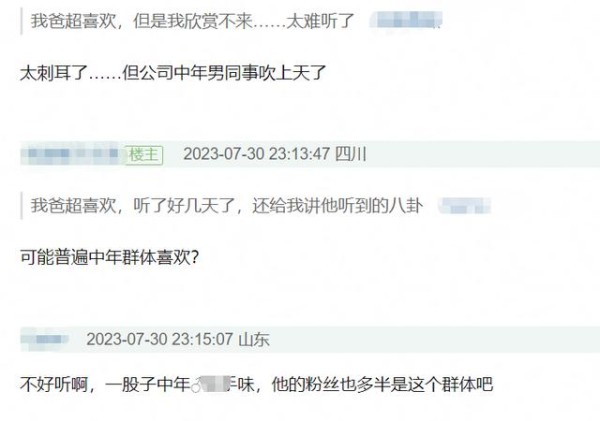Click the male symbol emoji in last comment
Image resolution: width=600 pixels, height=421 pixels.
[x=196, y=385]
